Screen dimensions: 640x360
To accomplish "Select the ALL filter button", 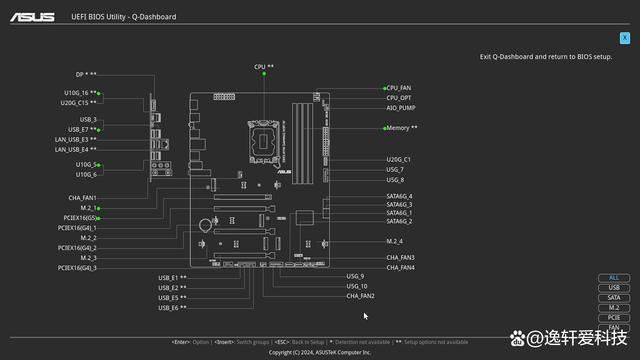I will coord(614,278).
